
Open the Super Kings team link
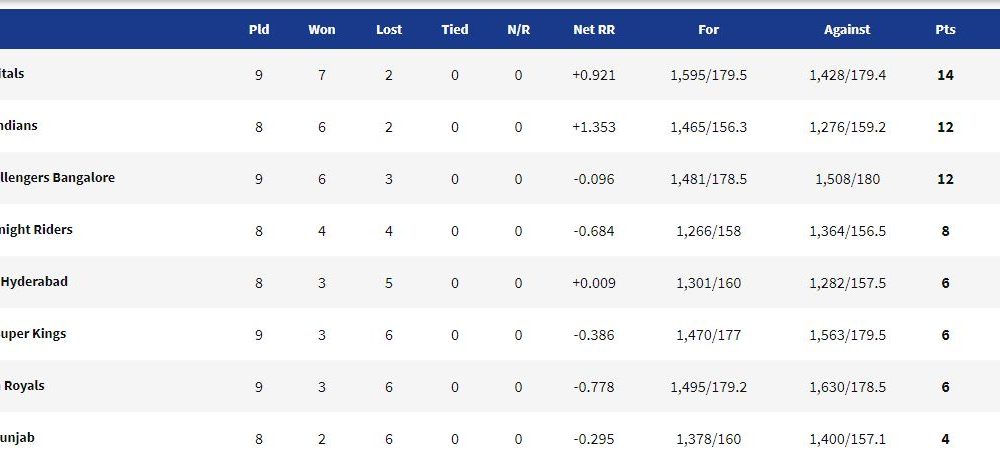click(33, 334)
